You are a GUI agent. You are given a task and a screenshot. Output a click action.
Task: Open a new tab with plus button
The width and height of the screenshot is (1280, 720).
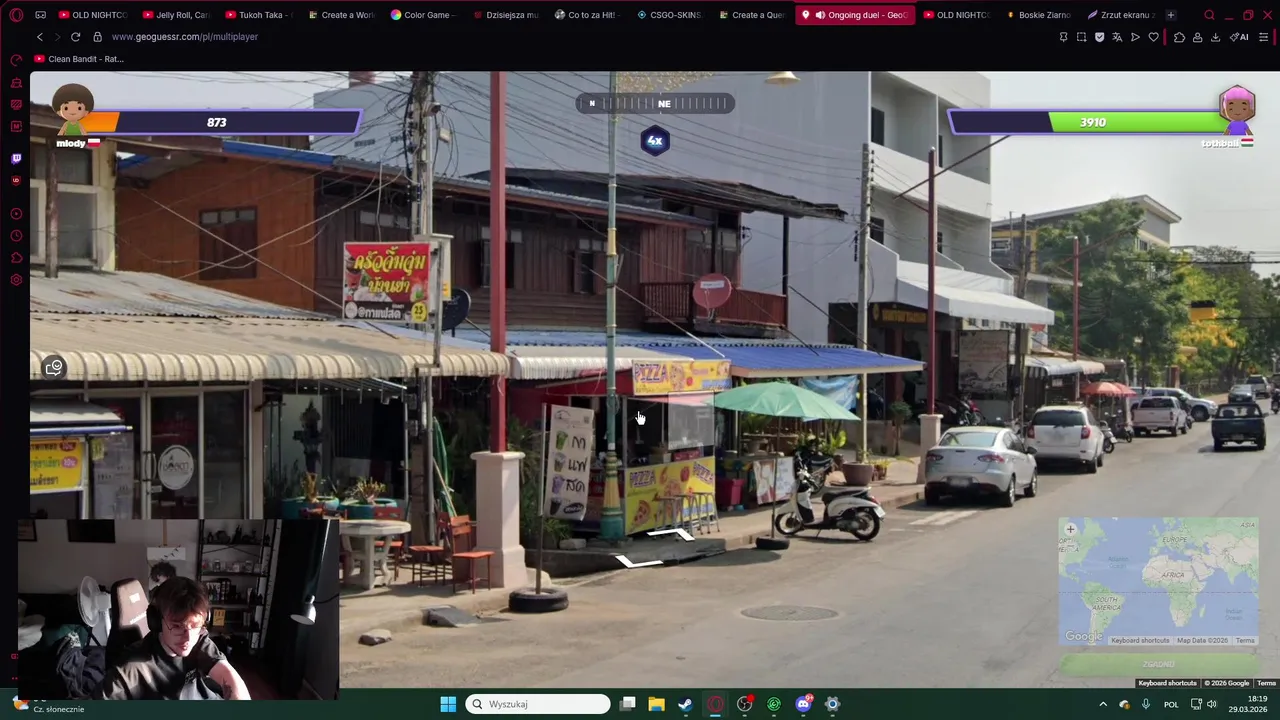point(1170,15)
